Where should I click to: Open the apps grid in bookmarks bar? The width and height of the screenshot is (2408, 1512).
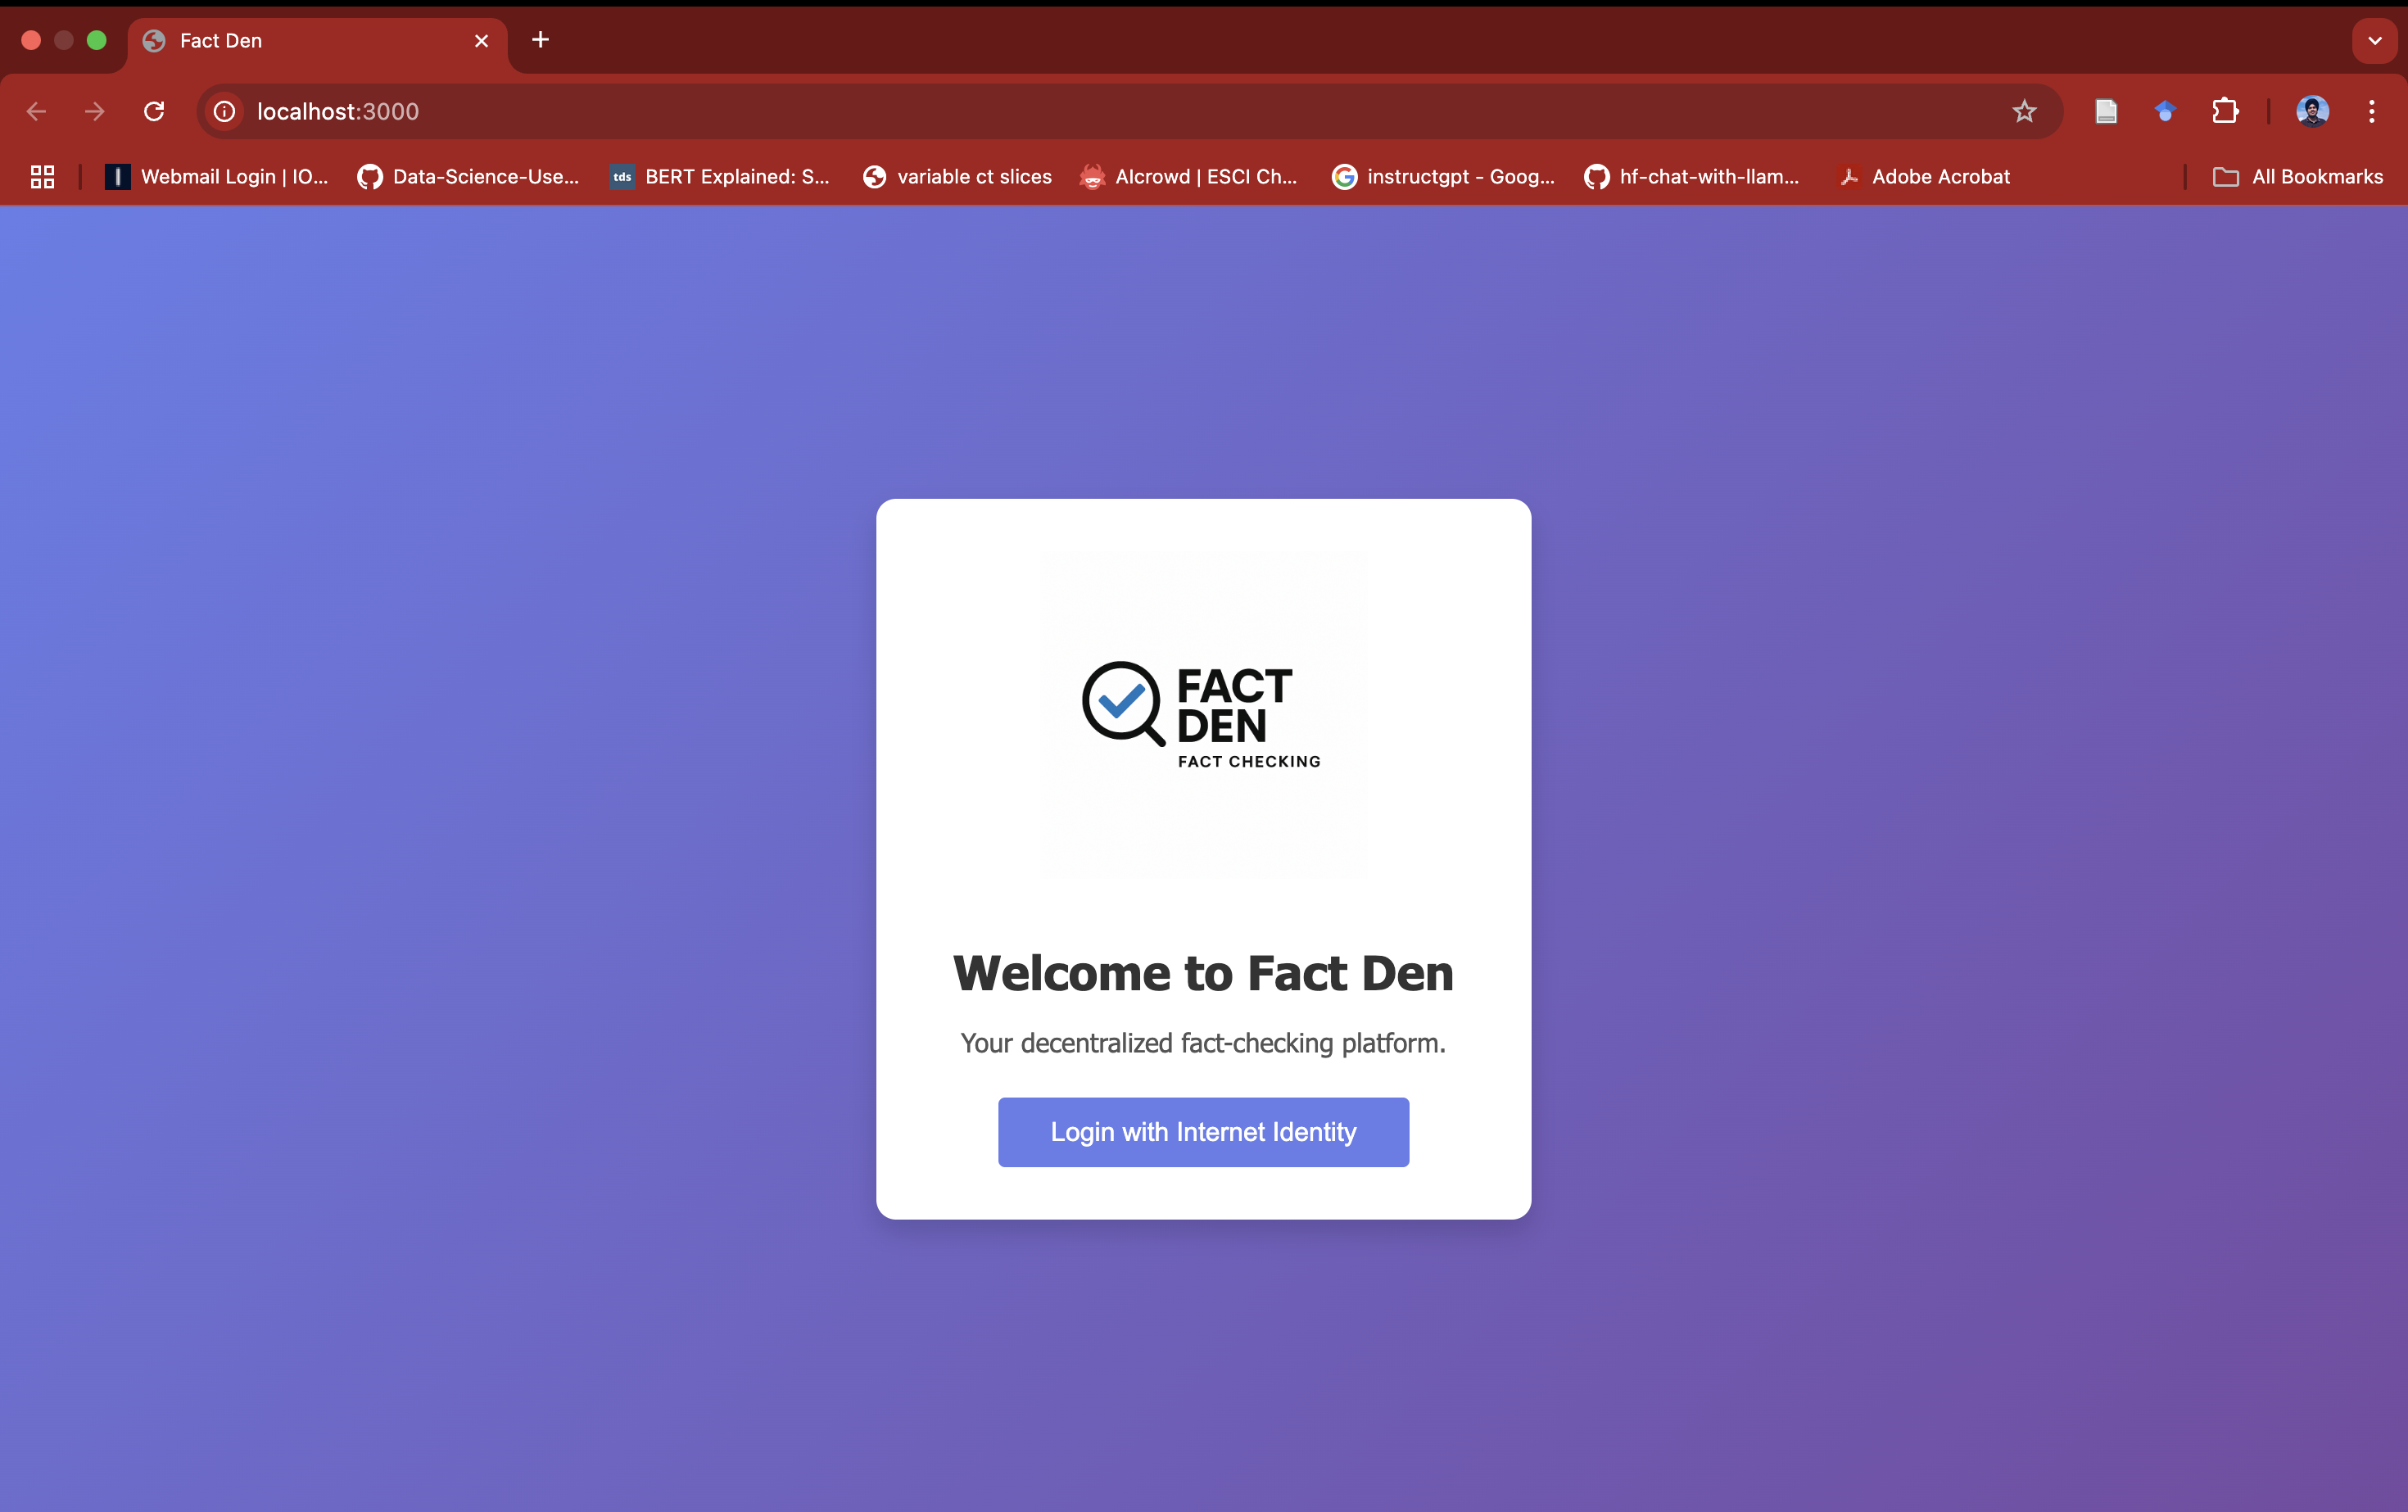click(x=42, y=177)
